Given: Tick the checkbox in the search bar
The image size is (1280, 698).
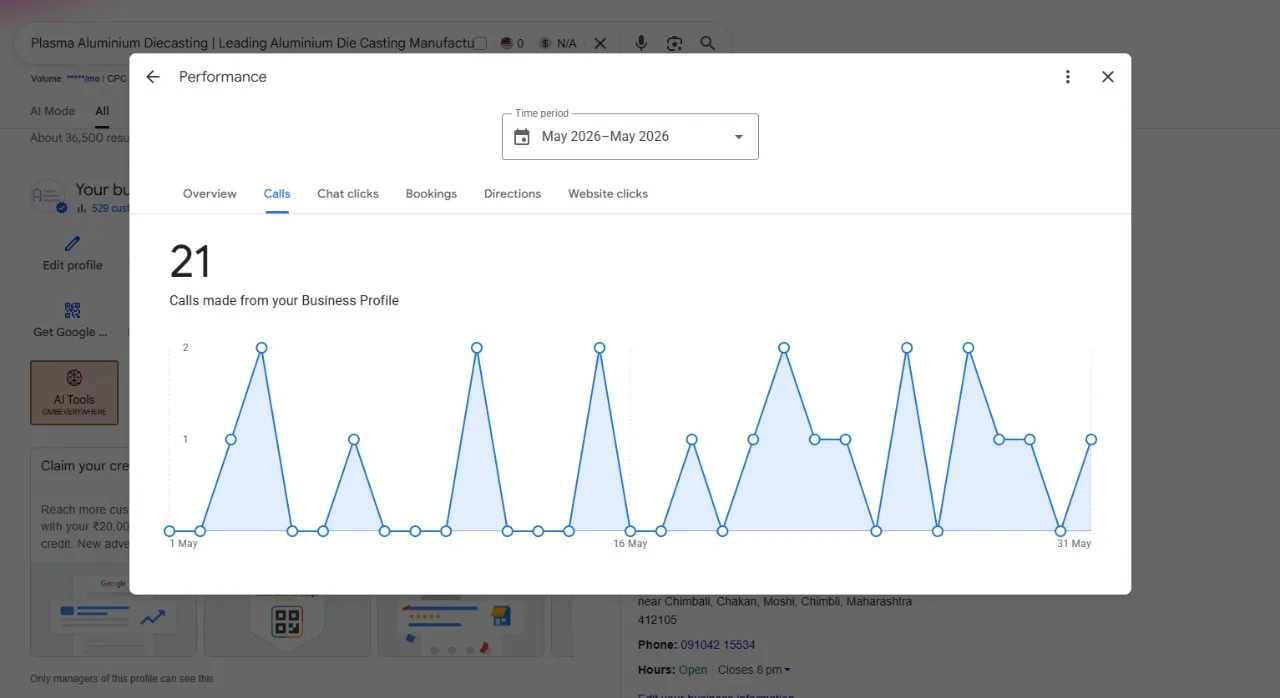Looking at the screenshot, I should pos(481,43).
